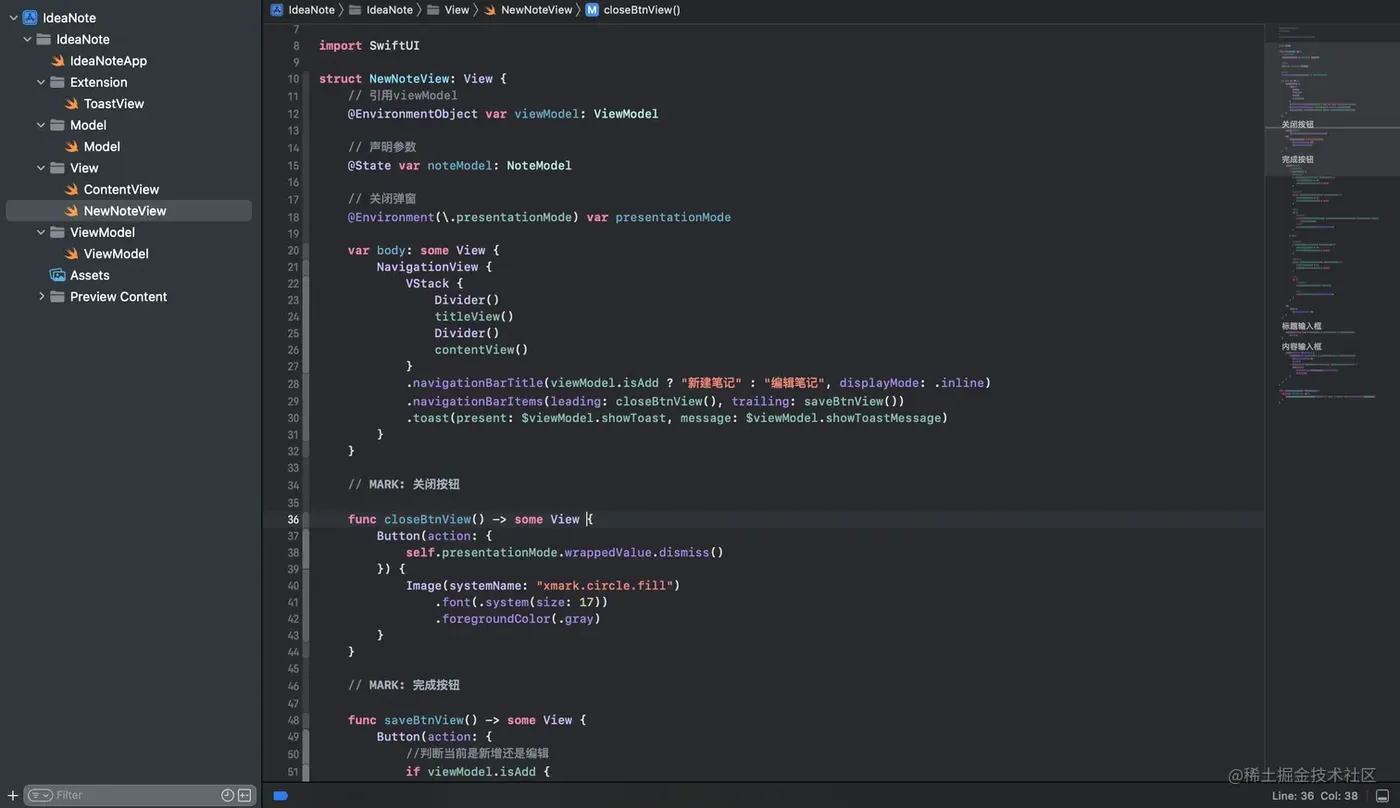This screenshot has height=808, width=1400.
Task: Select NewNoteView in navigator
Action: click(129, 211)
